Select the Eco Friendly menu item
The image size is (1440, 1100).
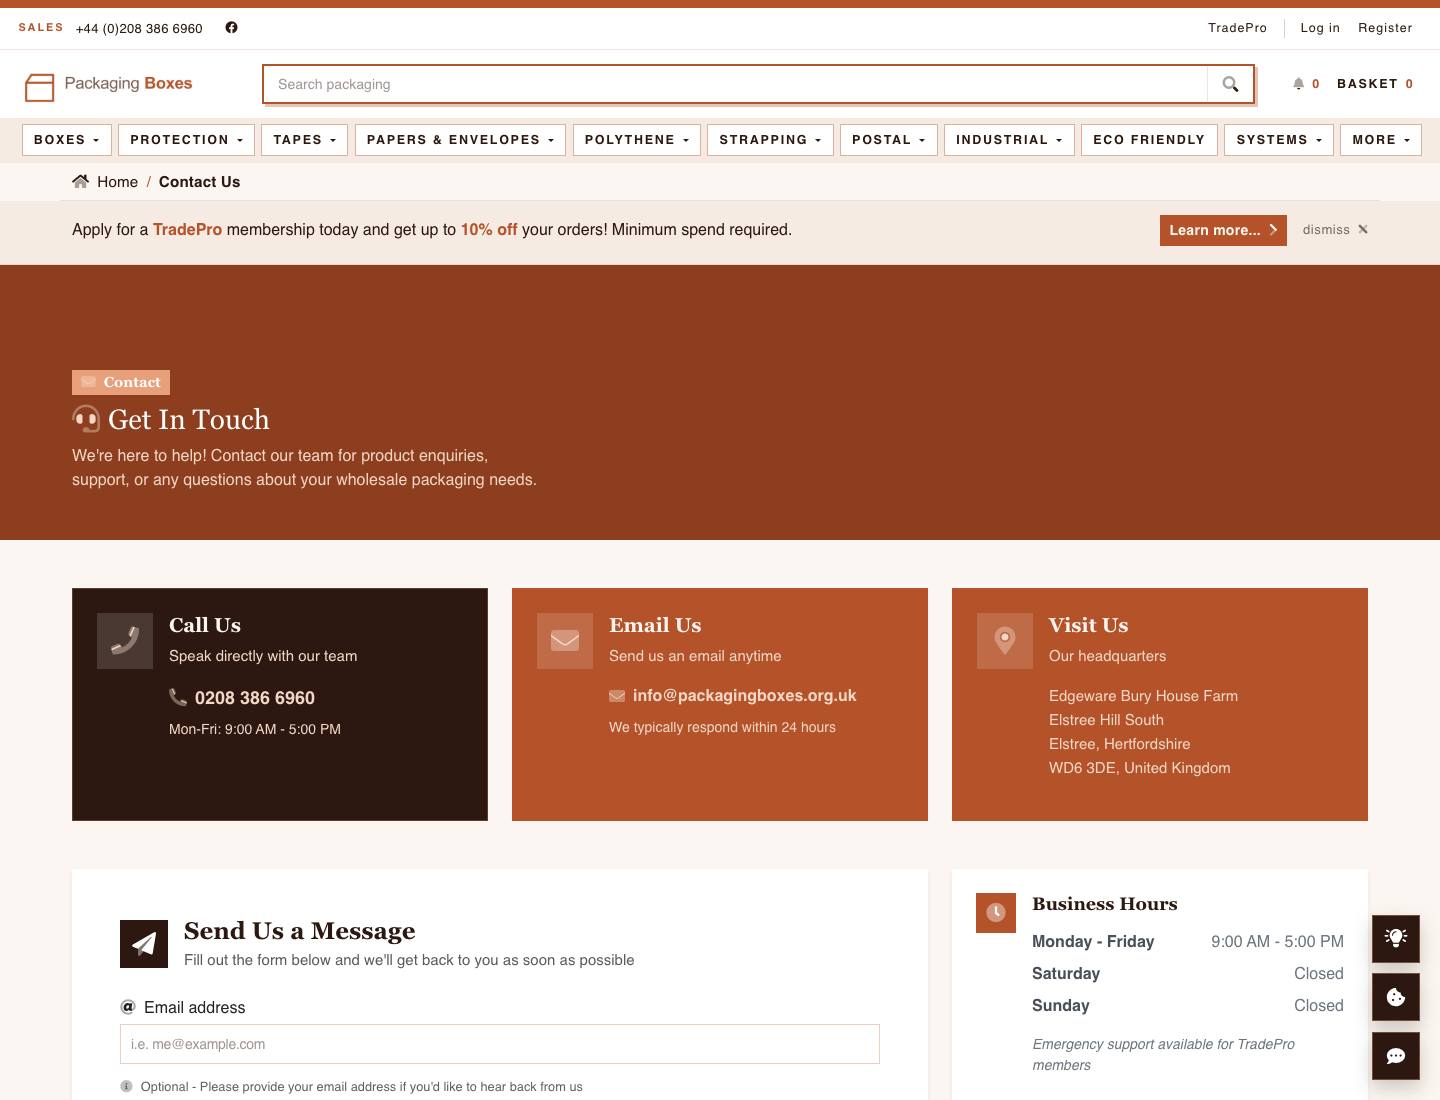point(1149,140)
